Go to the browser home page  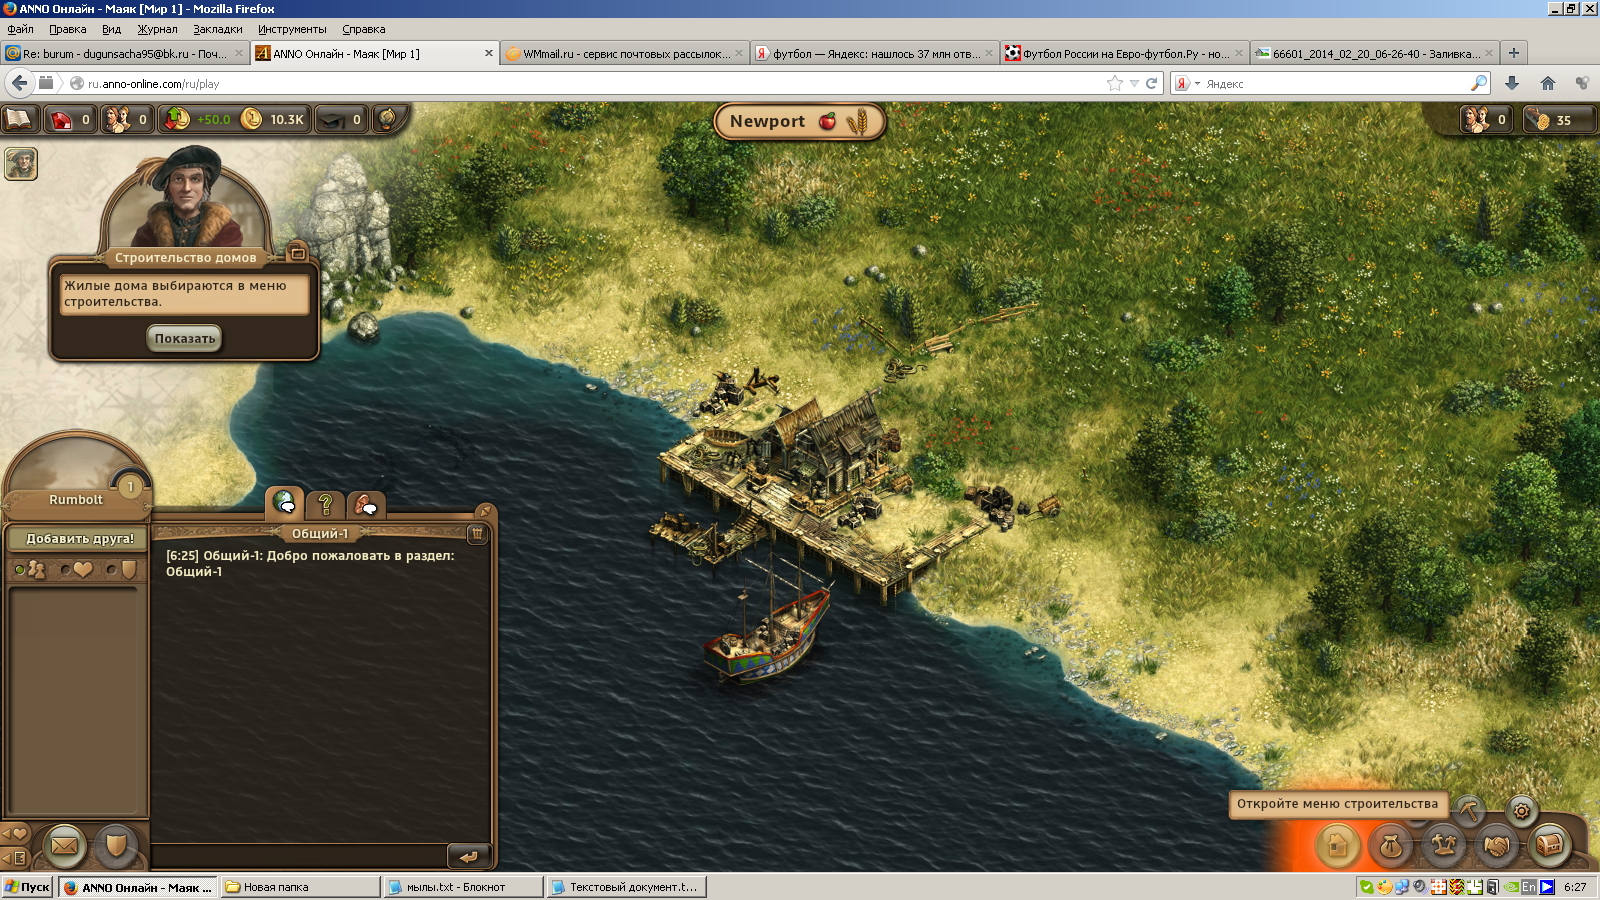[1548, 83]
